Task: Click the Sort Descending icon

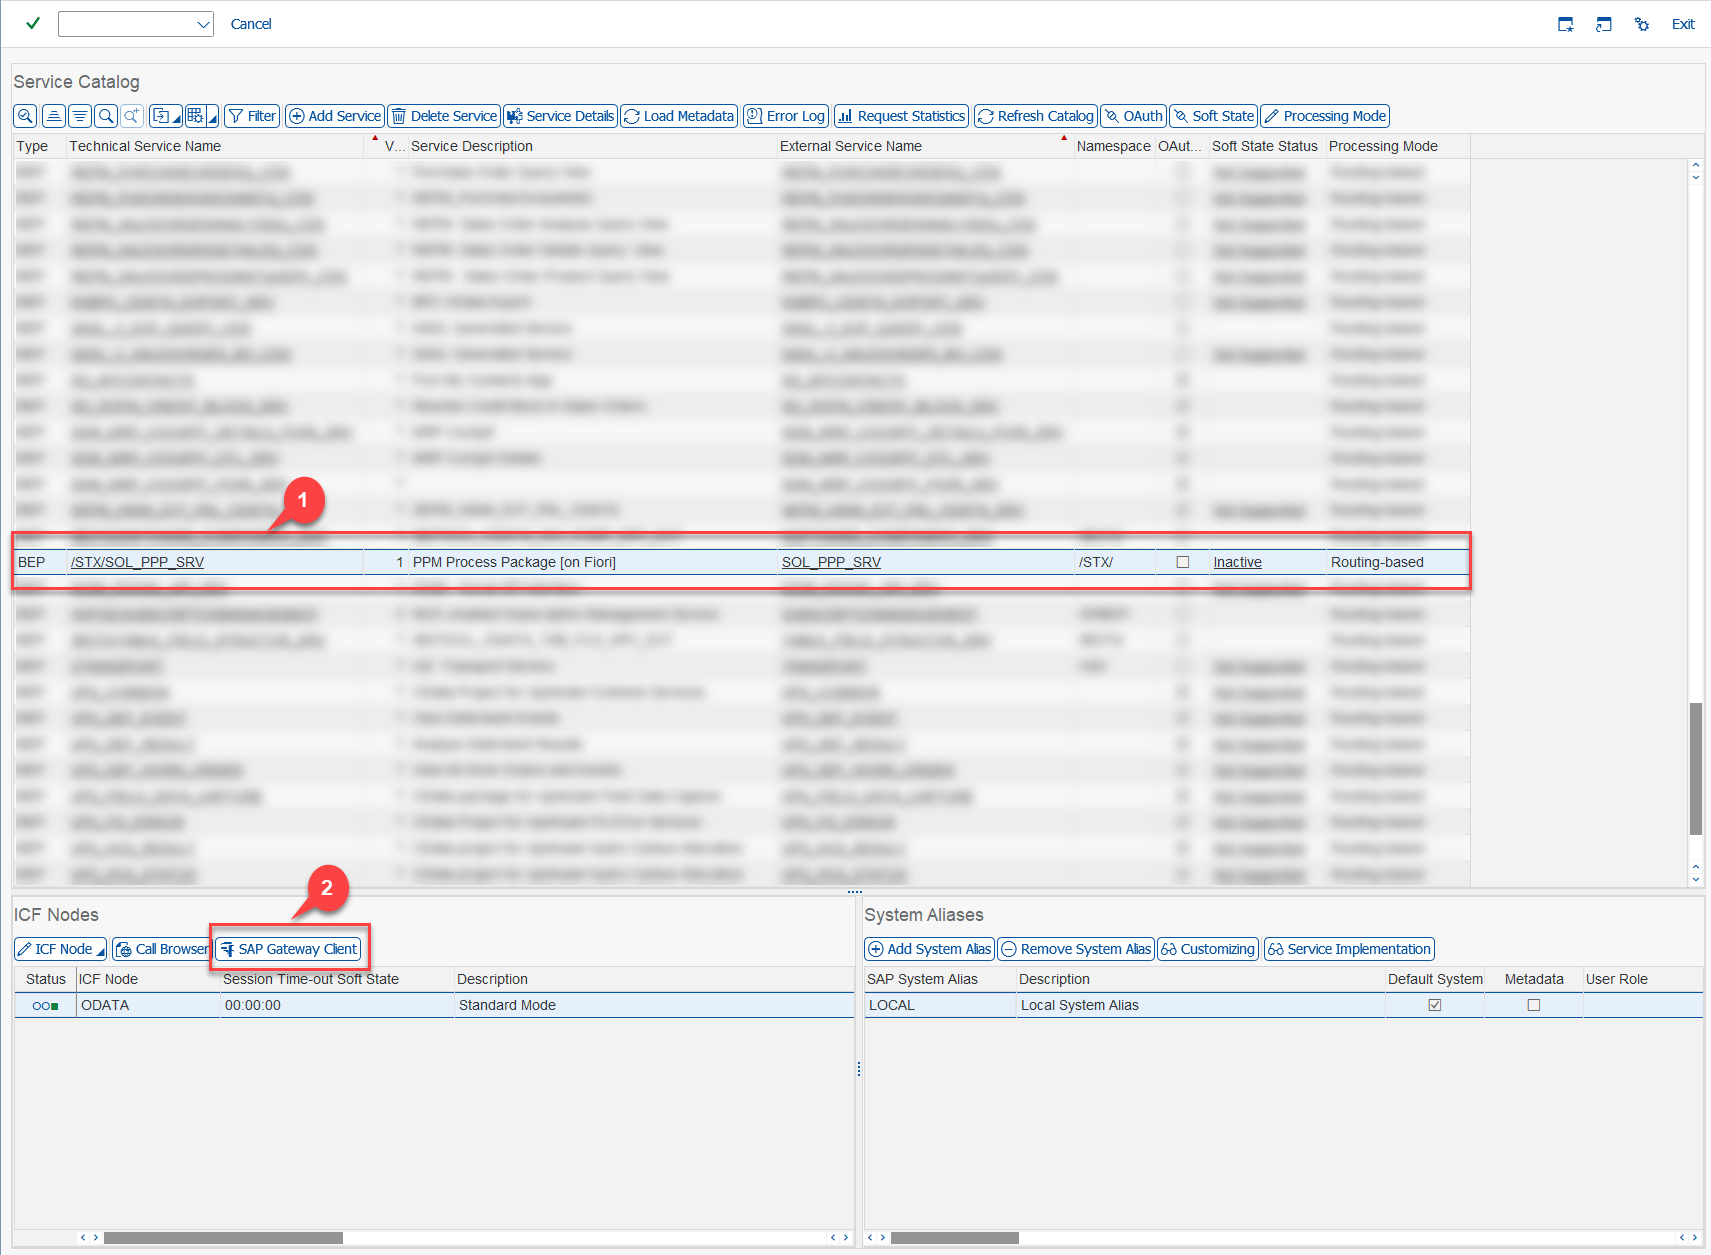Action: click(x=80, y=116)
